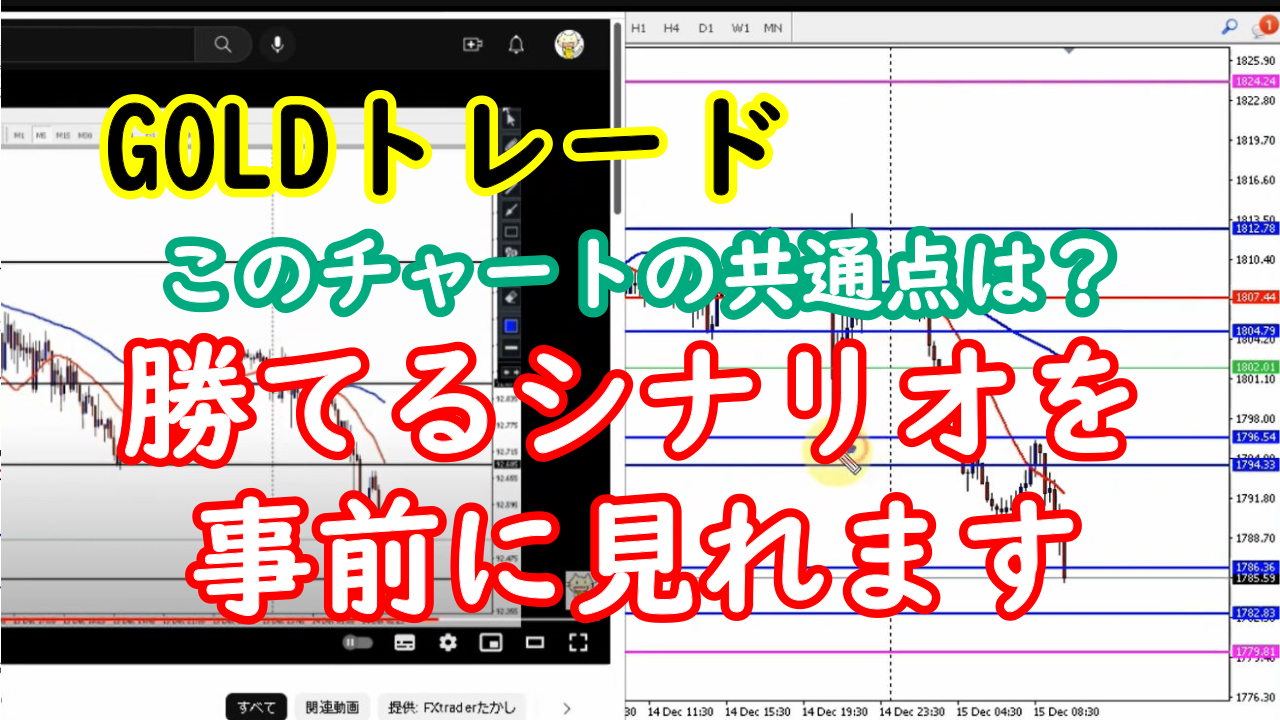Select the すべて filter chip
This screenshot has width=1280, height=720.
click(256, 708)
